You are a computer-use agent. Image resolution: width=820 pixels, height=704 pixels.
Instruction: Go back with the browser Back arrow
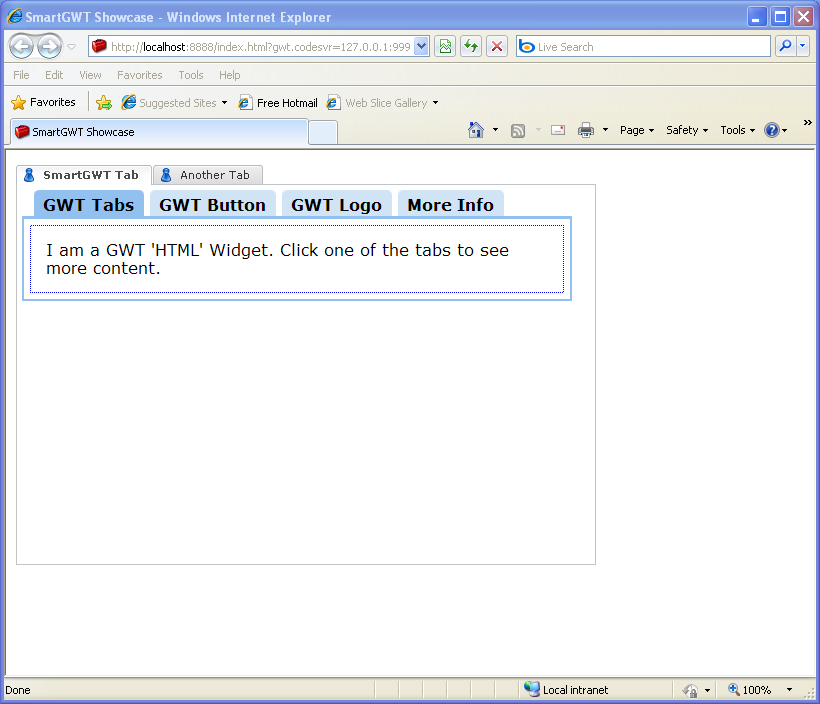(21, 47)
